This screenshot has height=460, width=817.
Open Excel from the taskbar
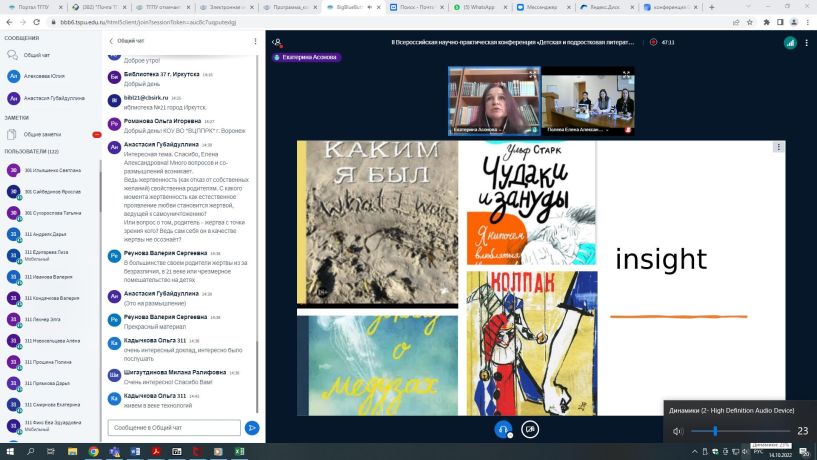[239, 452]
